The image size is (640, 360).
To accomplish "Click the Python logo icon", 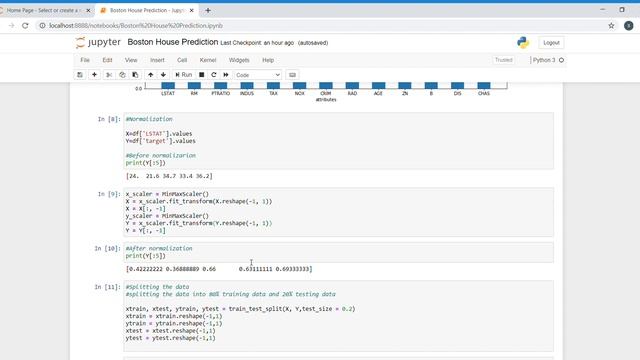I will point(523,42).
